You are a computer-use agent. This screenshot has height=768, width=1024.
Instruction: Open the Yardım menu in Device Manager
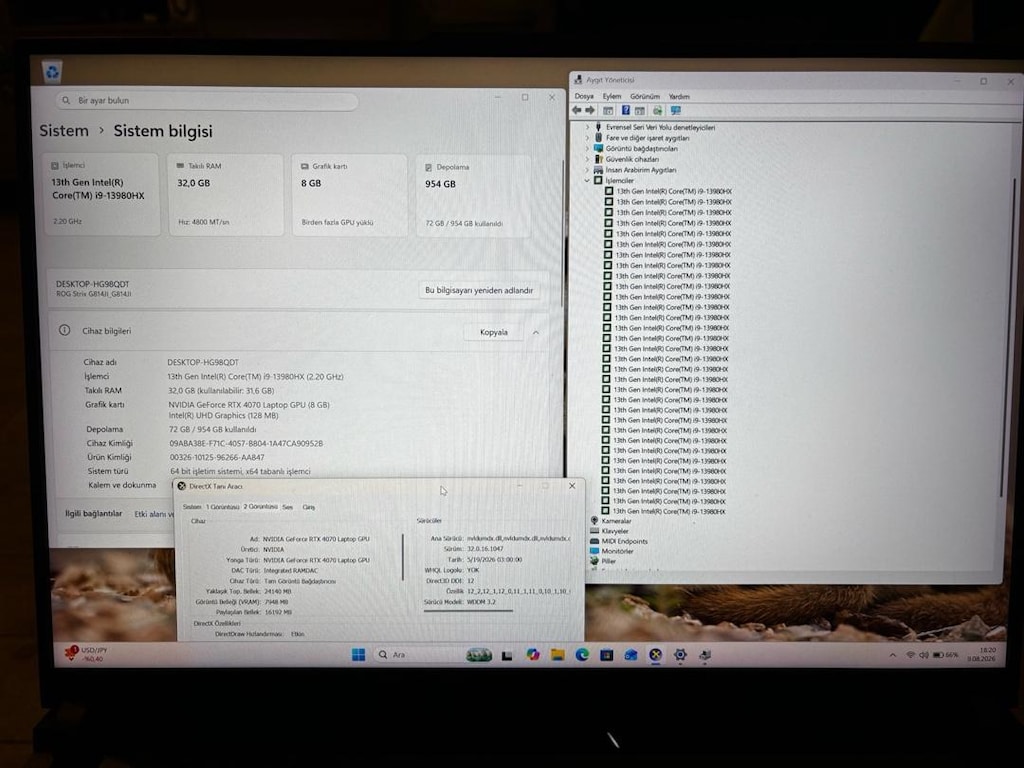click(x=679, y=96)
